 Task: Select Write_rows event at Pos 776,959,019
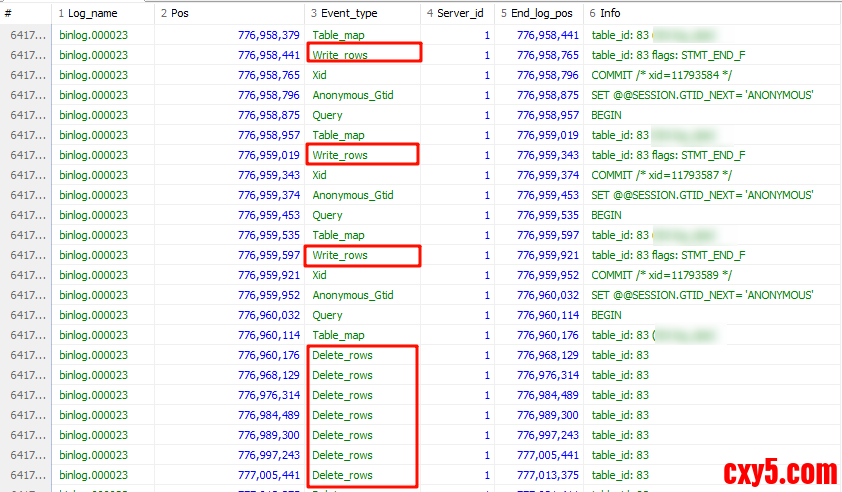340,155
